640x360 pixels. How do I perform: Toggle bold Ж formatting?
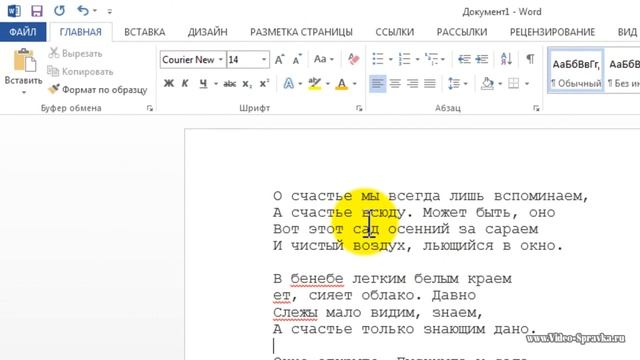169,84
